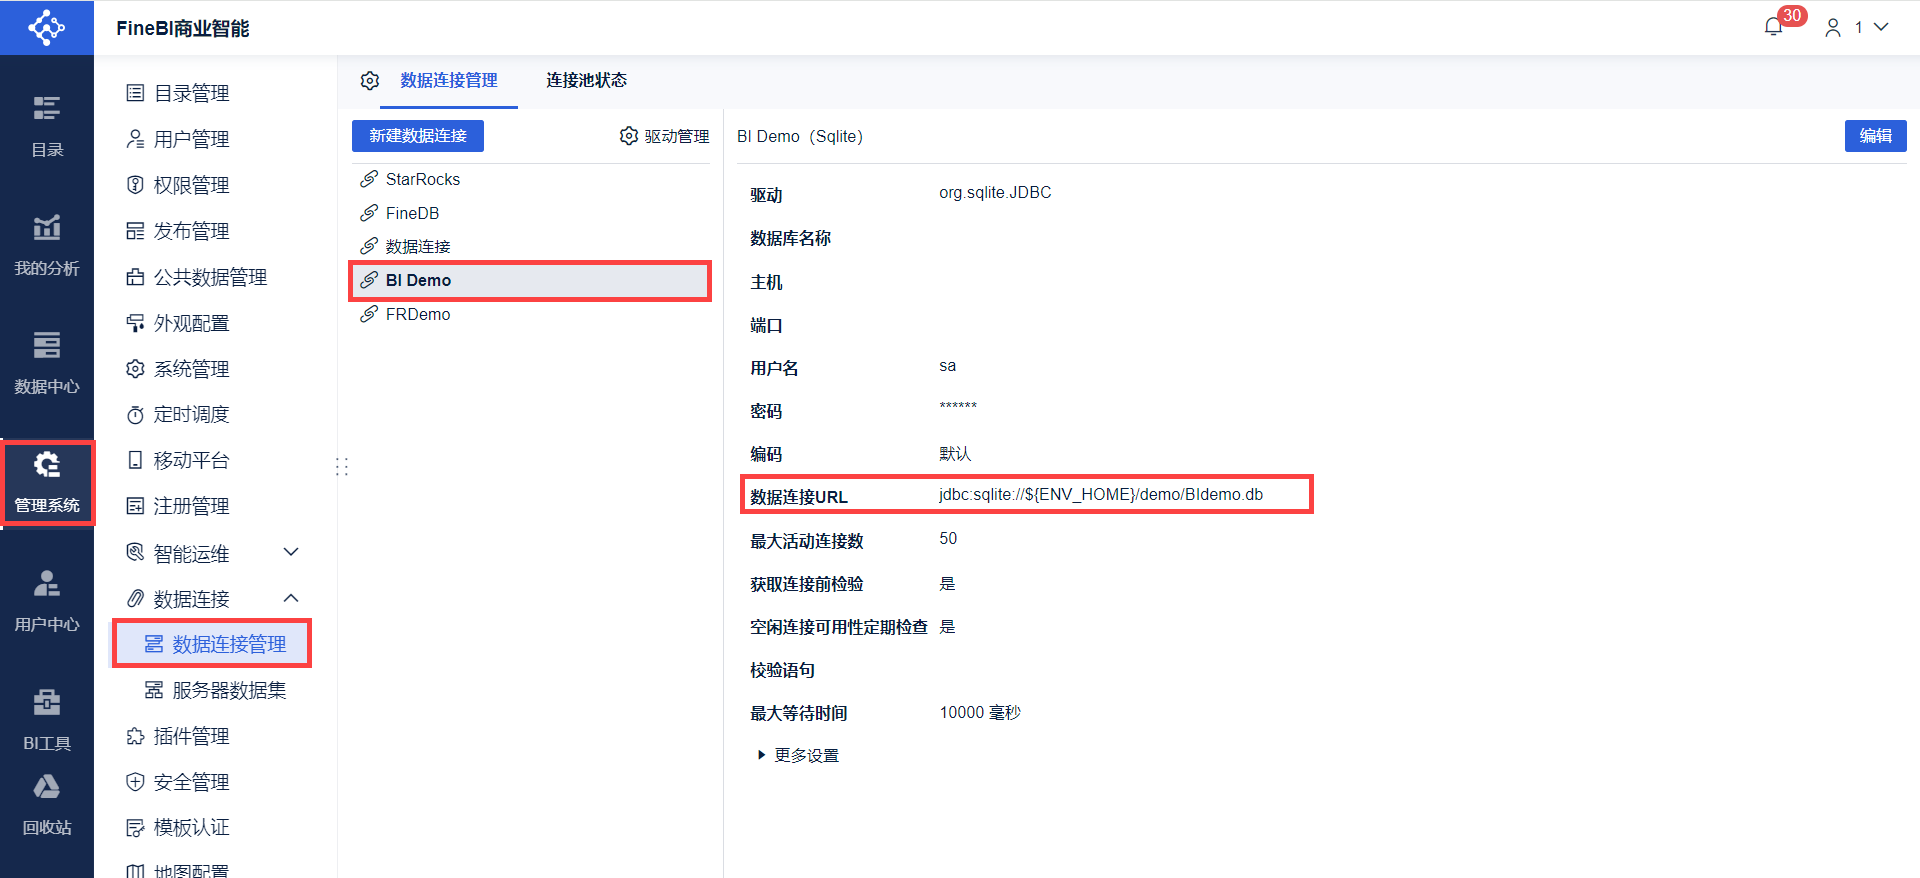1920x878 pixels.
Task: Switch to 连接池状态 tab
Action: (x=586, y=81)
